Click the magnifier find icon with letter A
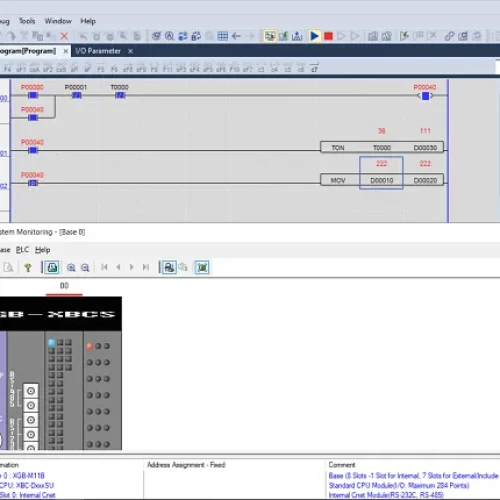The width and height of the screenshot is (500, 500). point(169,36)
